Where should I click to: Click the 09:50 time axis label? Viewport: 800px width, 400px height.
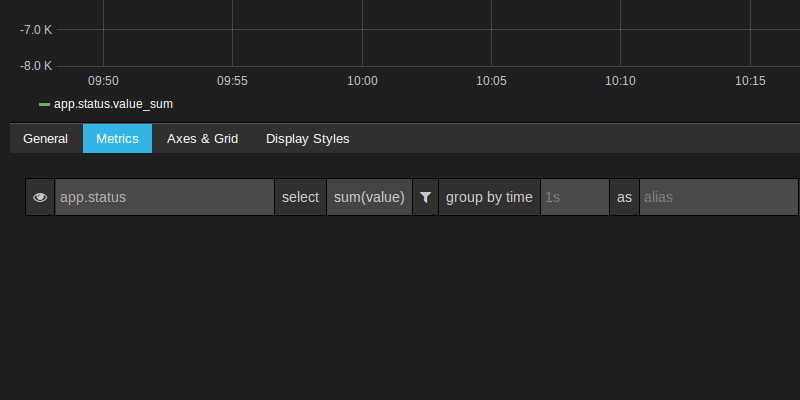coord(103,81)
